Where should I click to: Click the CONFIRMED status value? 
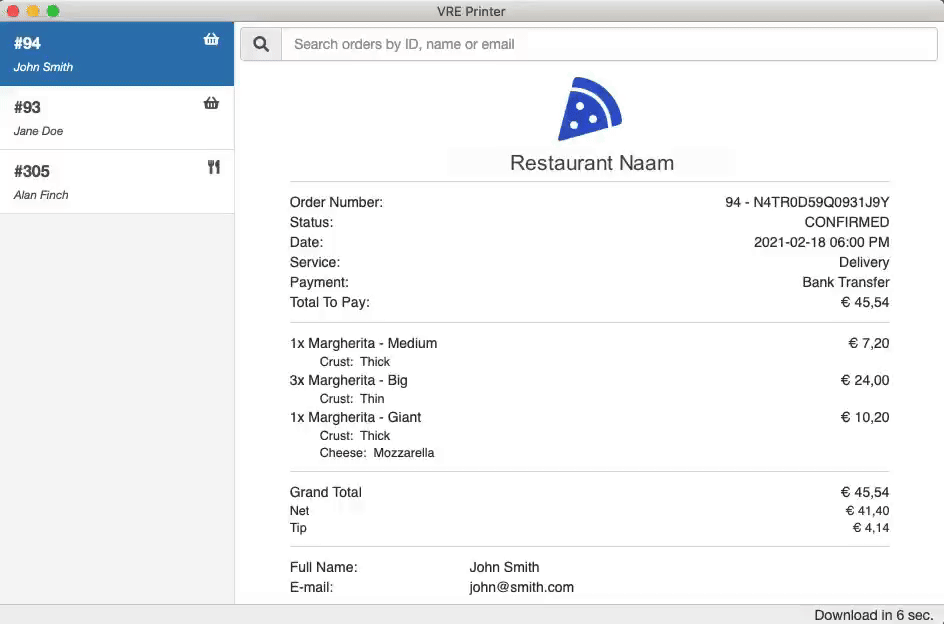click(846, 222)
